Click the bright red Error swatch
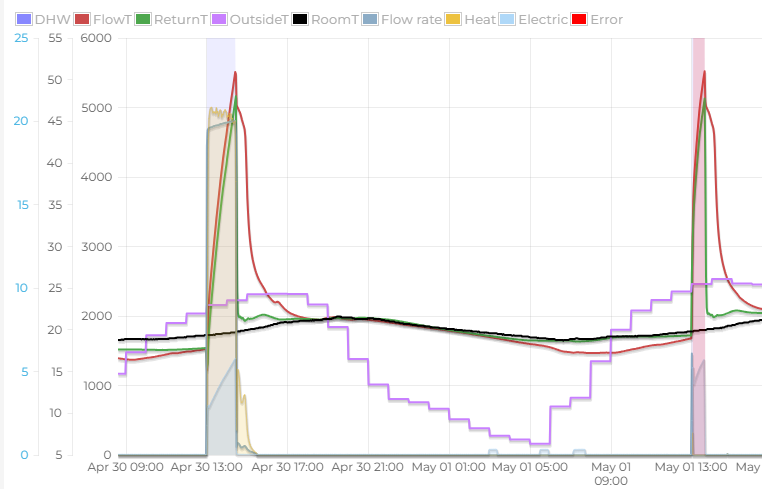This screenshot has height=489, width=762. (x=579, y=19)
